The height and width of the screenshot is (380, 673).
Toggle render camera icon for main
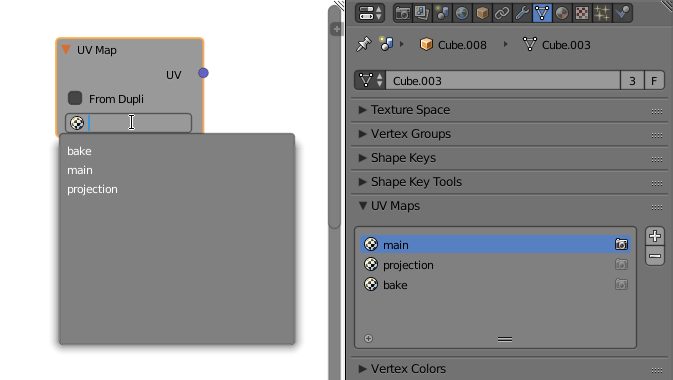coord(621,244)
